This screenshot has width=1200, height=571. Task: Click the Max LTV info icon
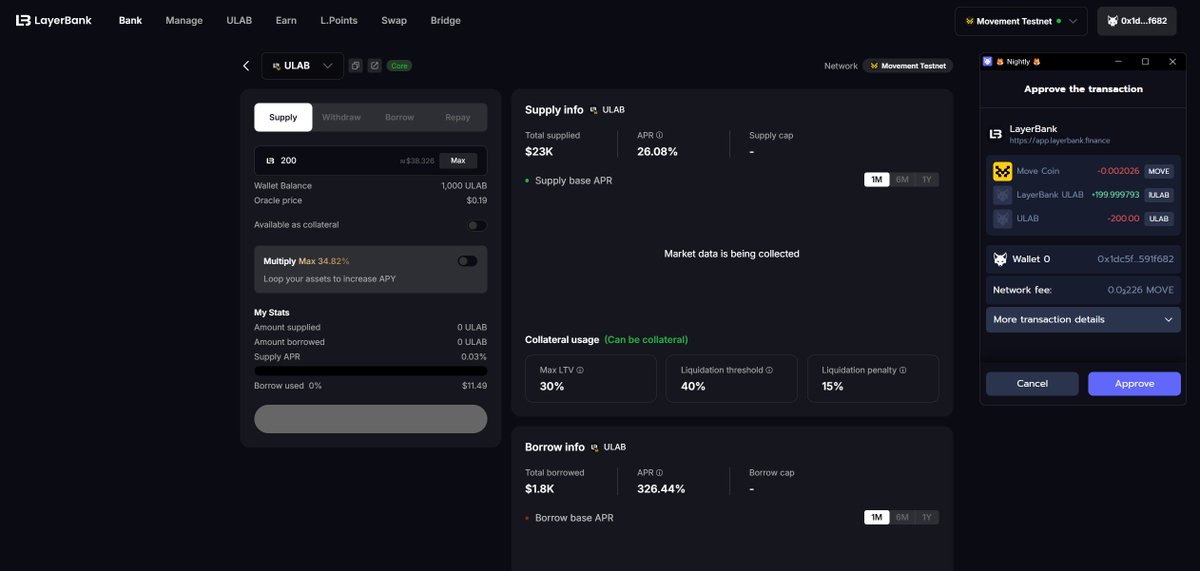(580, 370)
